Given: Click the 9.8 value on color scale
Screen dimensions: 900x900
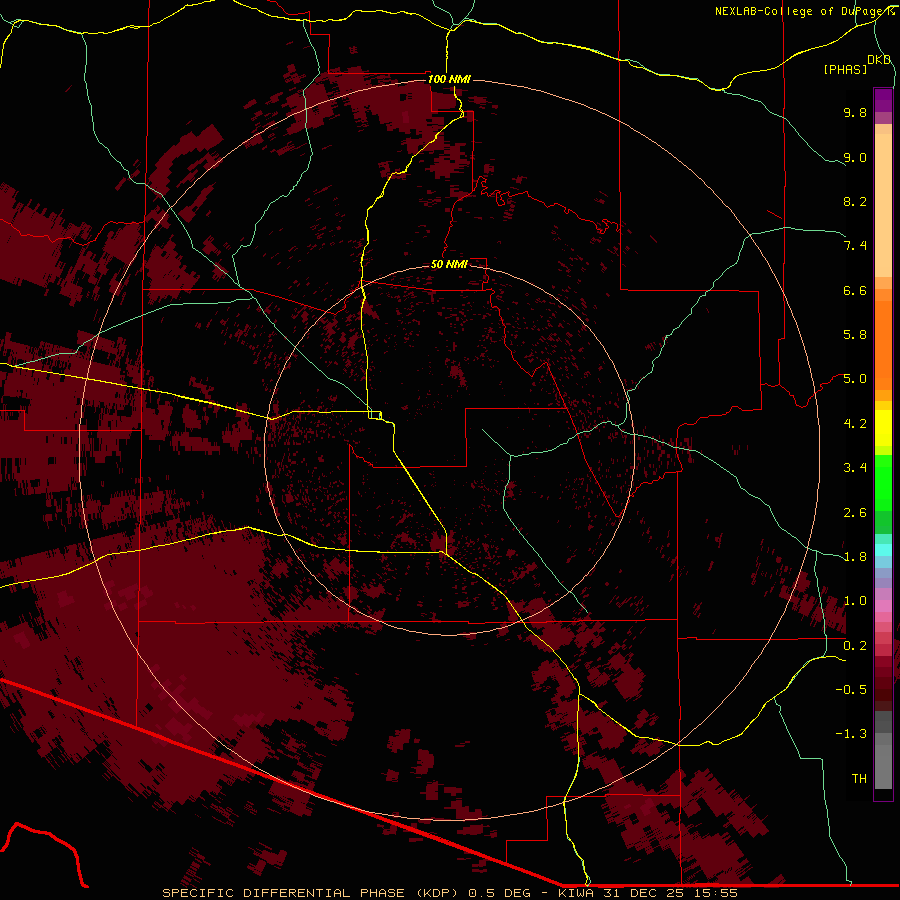Looking at the screenshot, I should tap(855, 112).
